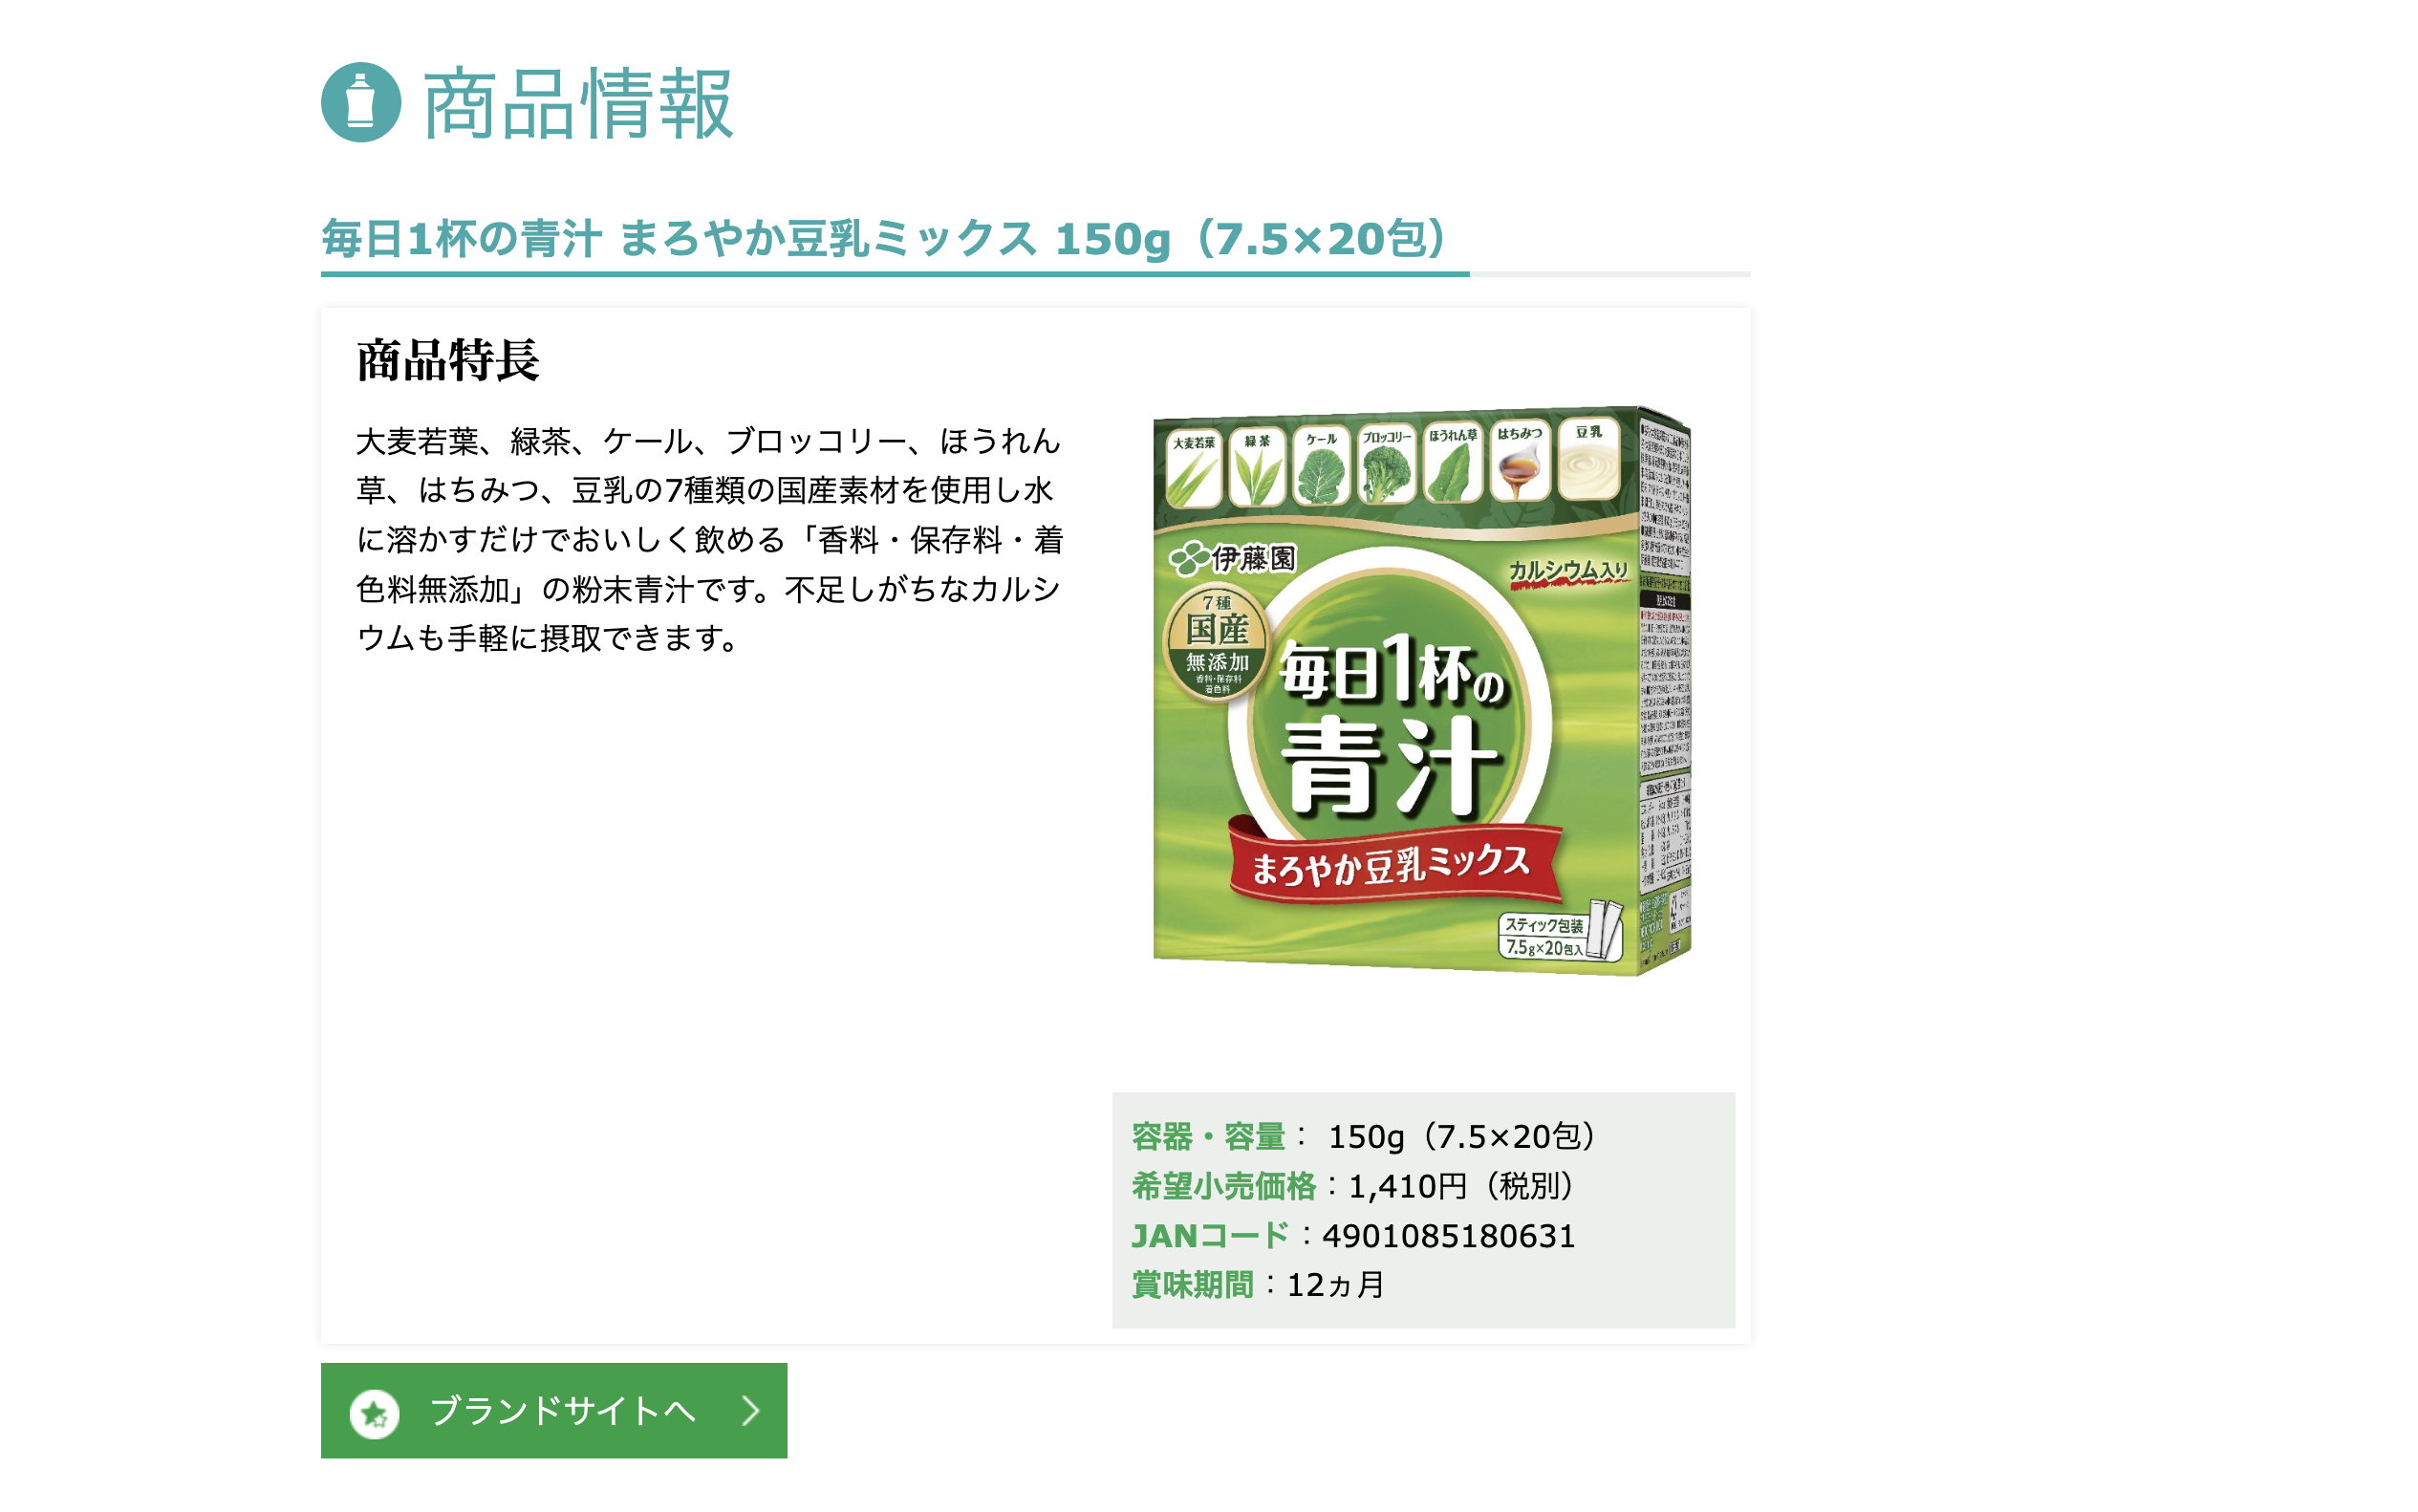2418x1512 pixels.
Task: Click the star icon on brand site button
Action: (x=375, y=1413)
